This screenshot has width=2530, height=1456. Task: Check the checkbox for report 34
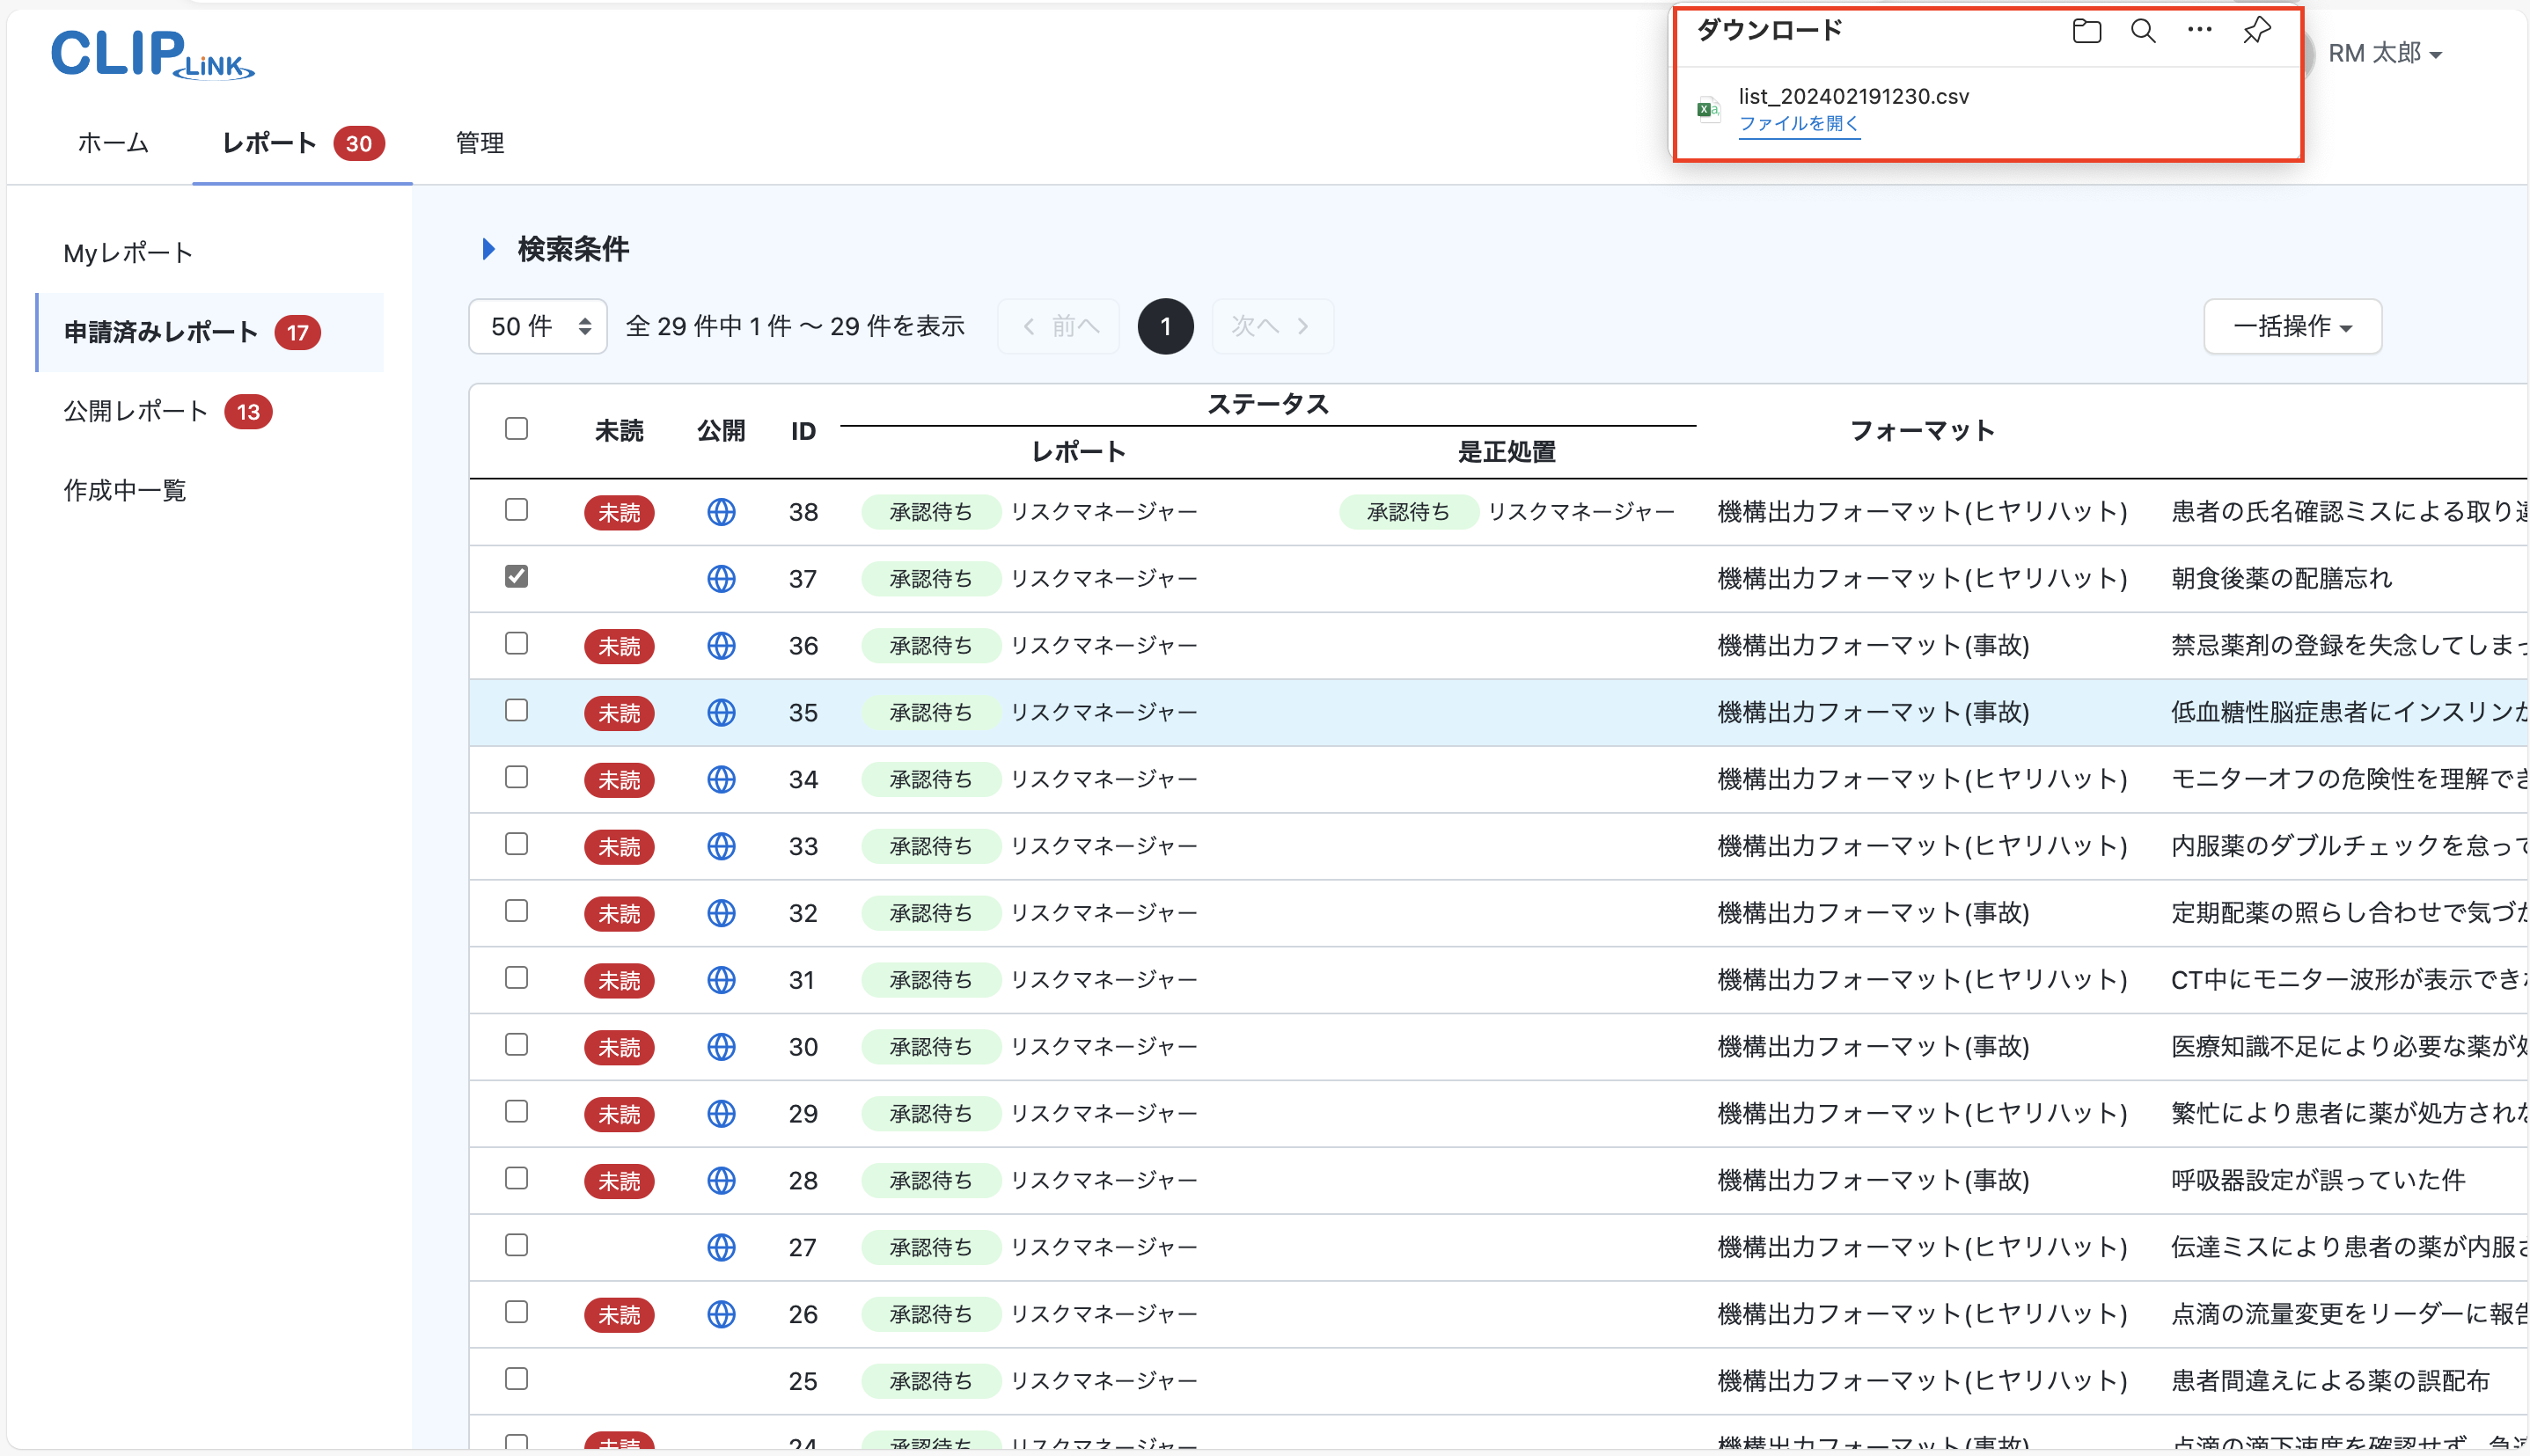pyautogui.click(x=516, y=778)
